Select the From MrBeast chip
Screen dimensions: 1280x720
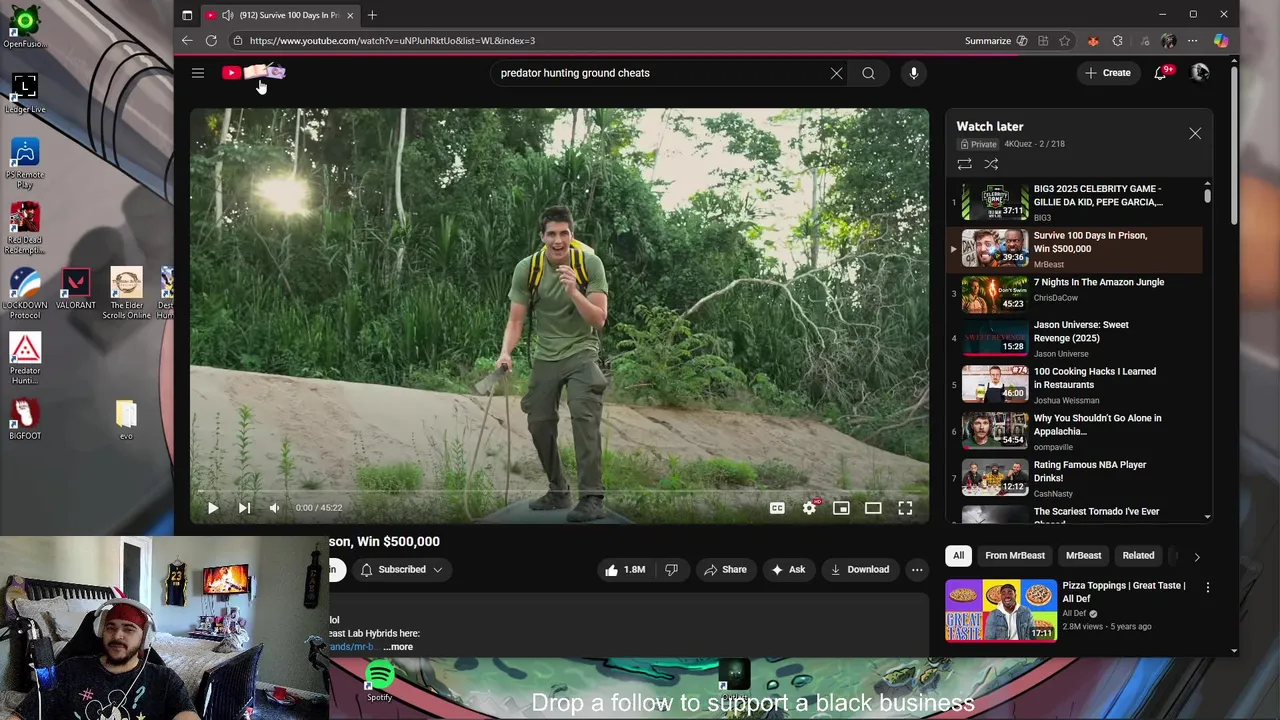[x=1014, y=556]
